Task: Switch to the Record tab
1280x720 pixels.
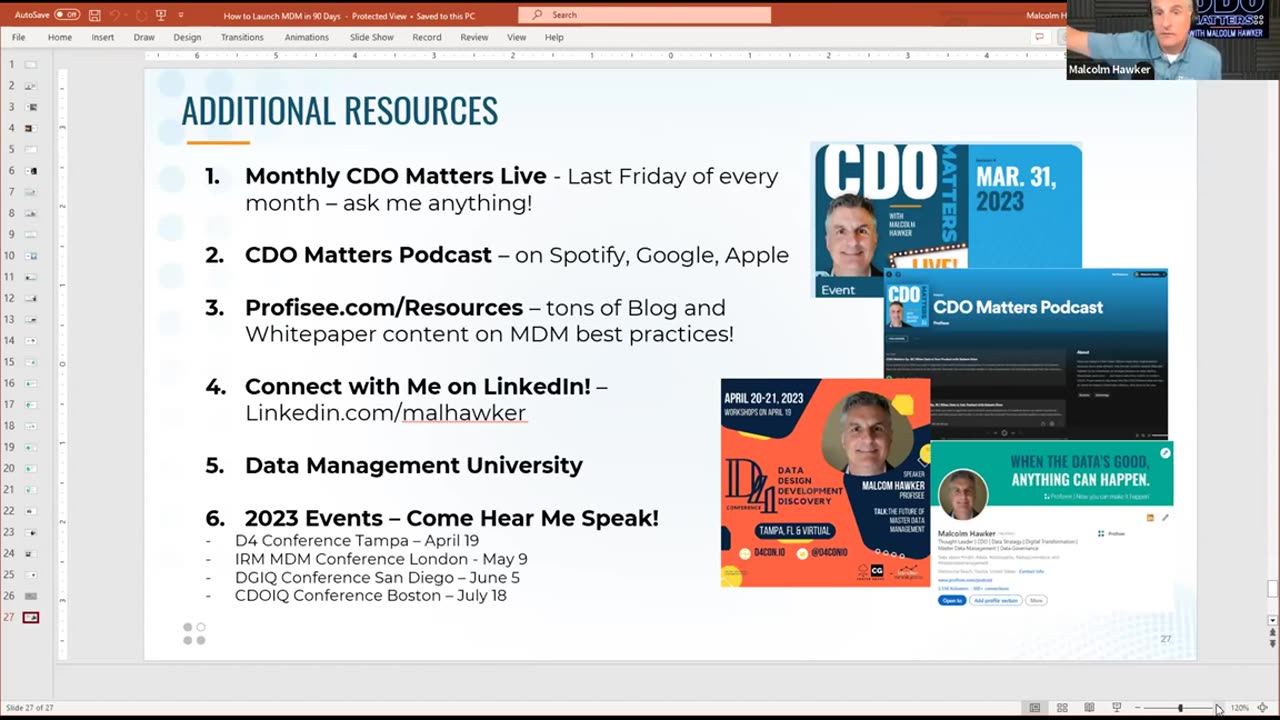Action: [427, 37]
